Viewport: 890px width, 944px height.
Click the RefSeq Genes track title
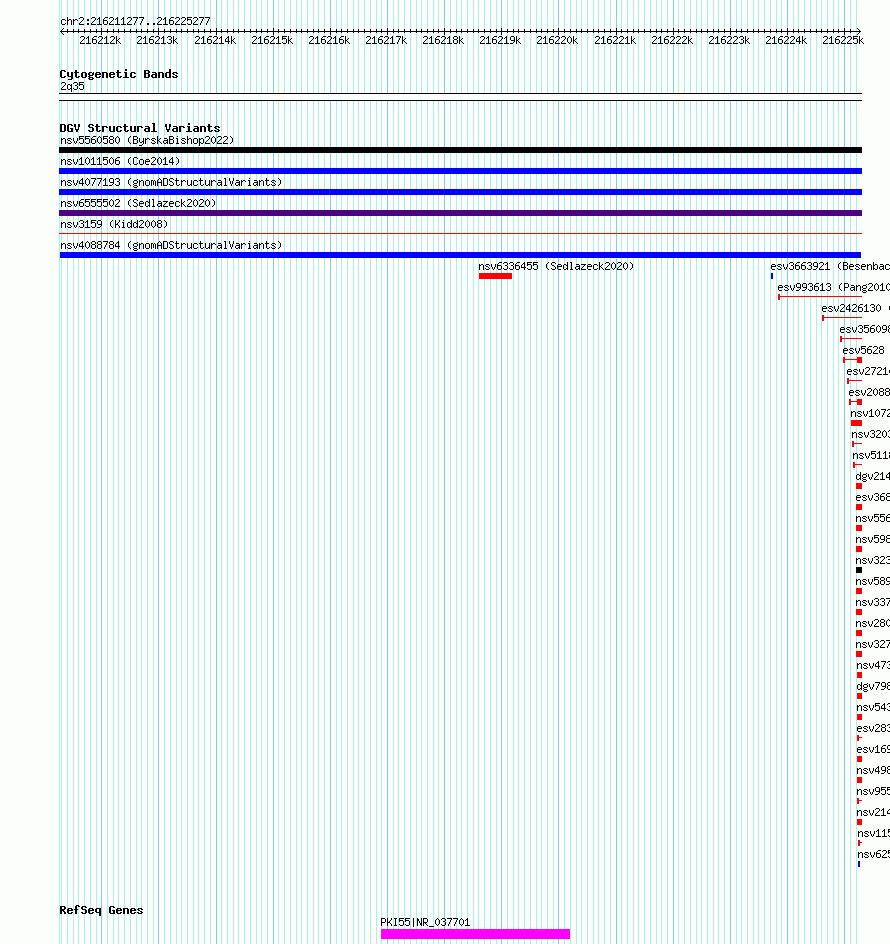coord(101,910)
